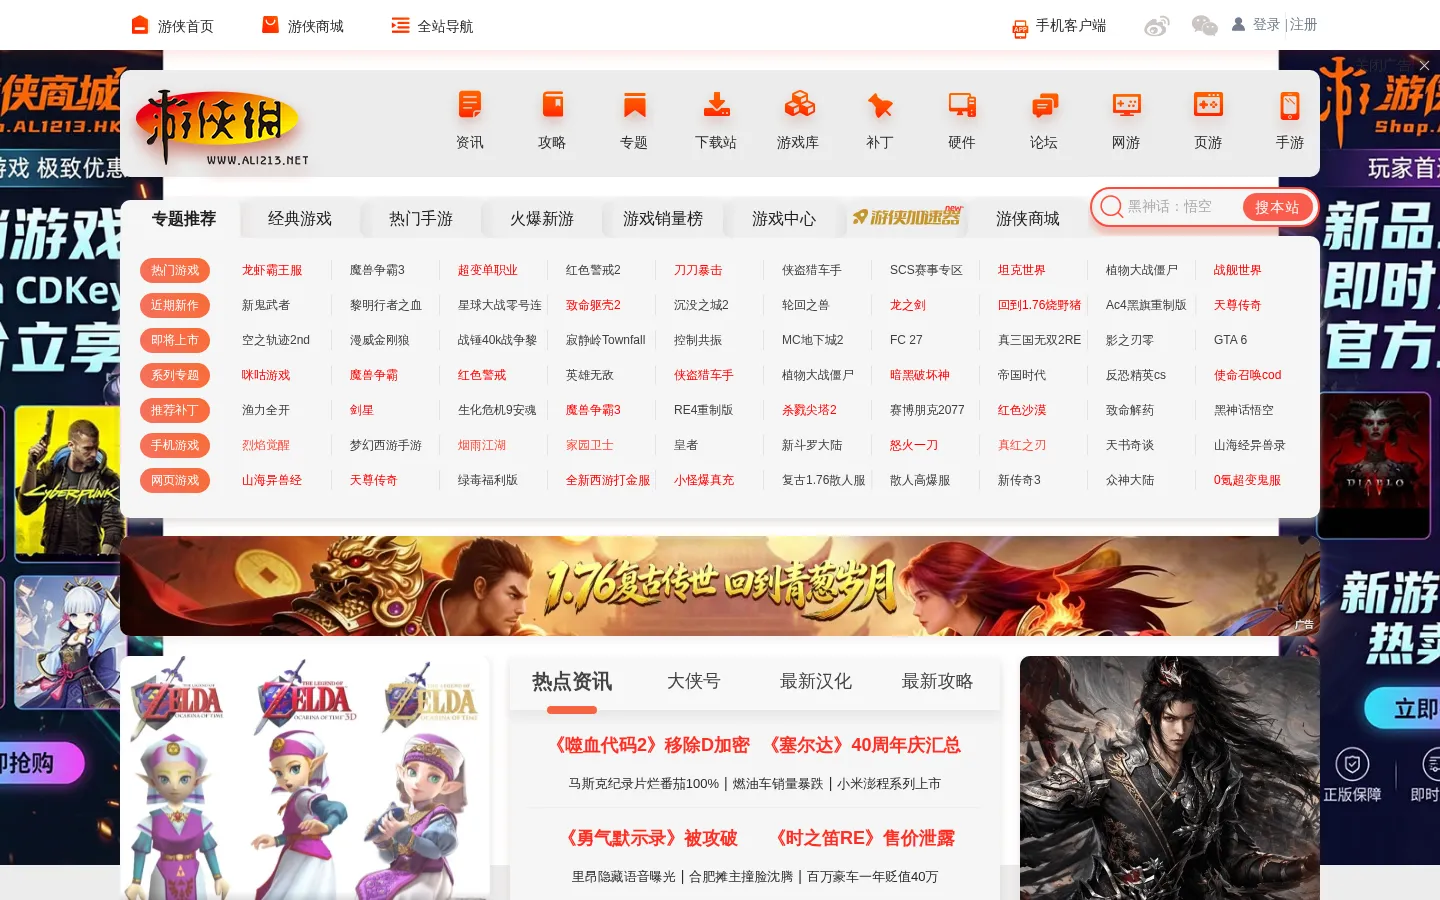The image size is (1440, 900).
Task: Open the 游侠加速器 tab
Action: pyautogui.click(x=907, y=217)
